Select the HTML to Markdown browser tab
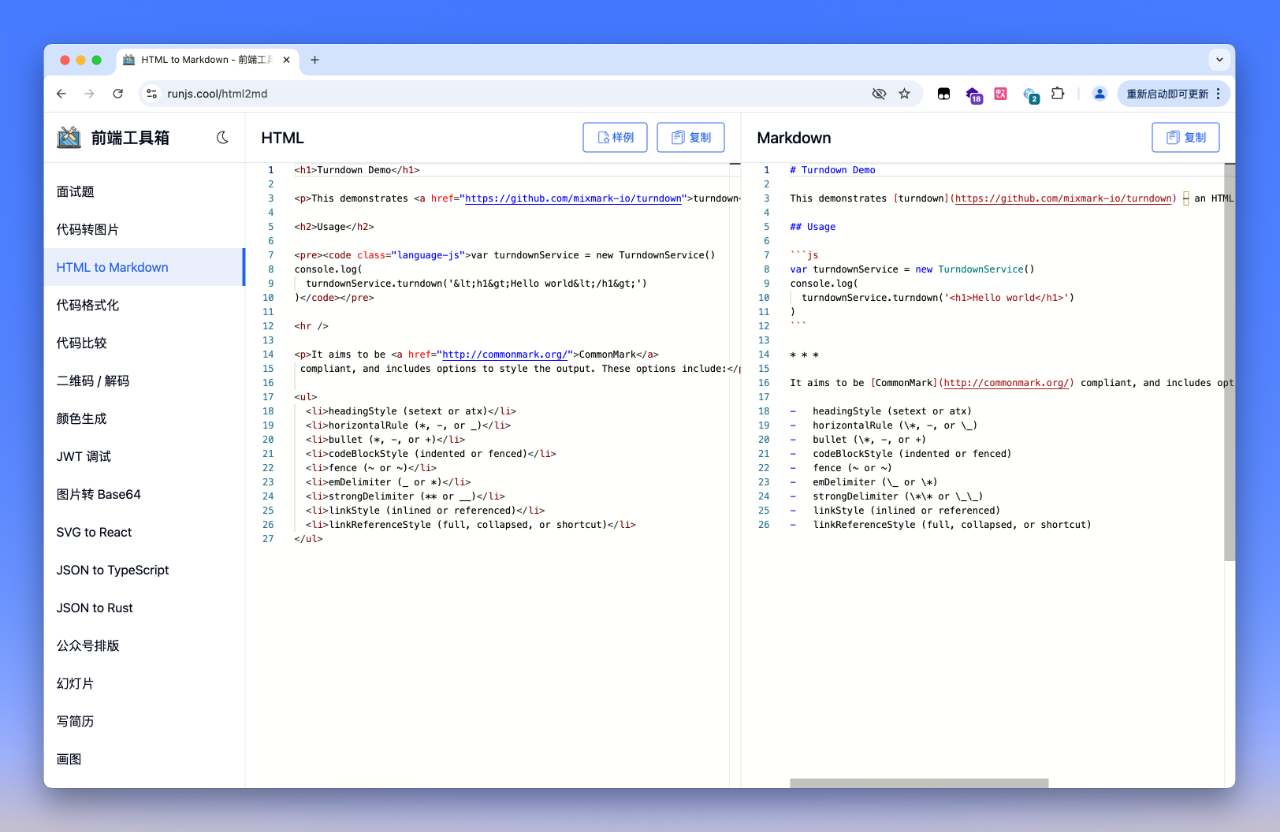 click(208, 60)
